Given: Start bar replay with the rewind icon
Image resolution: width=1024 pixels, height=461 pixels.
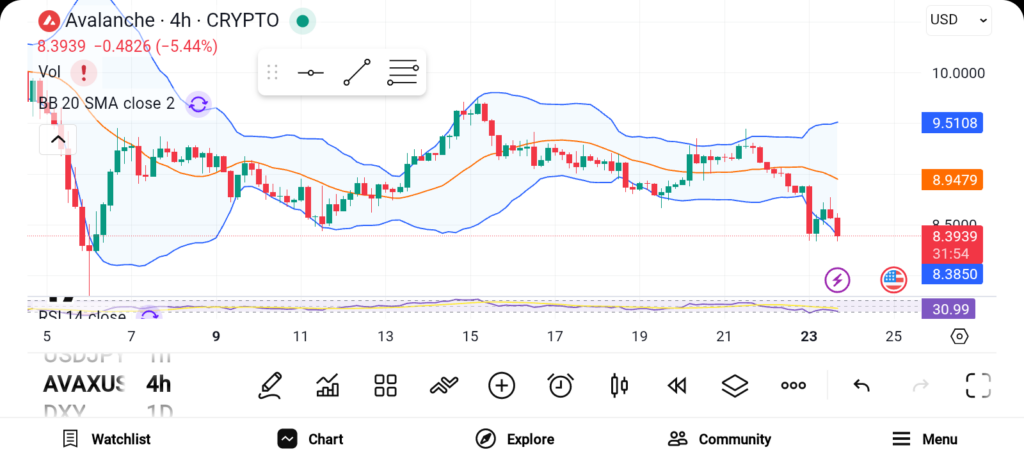Looking at the screenshot, I should tap(677, 385).
